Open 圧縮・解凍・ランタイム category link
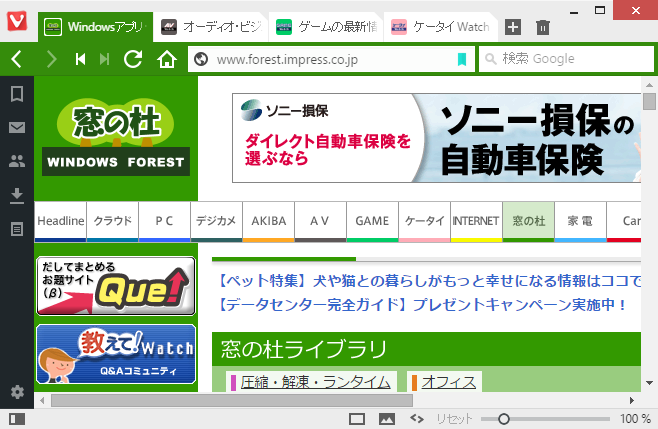658x429 pixels. coord(316,382)
